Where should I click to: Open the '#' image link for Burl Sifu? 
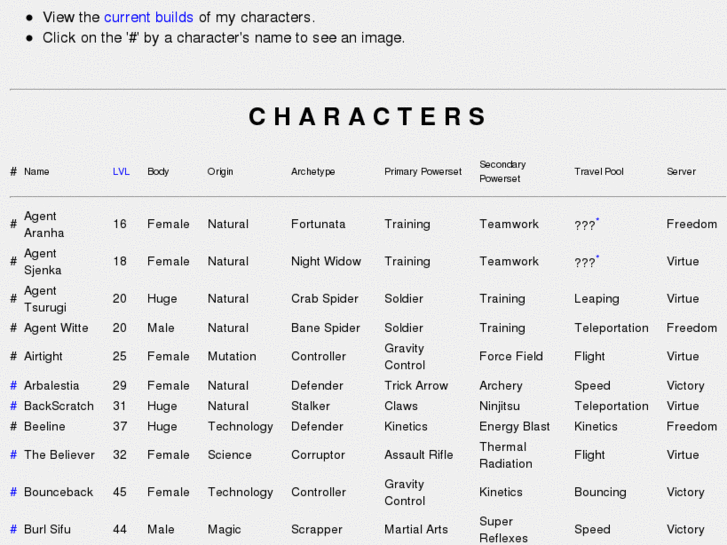click(14, 530)
